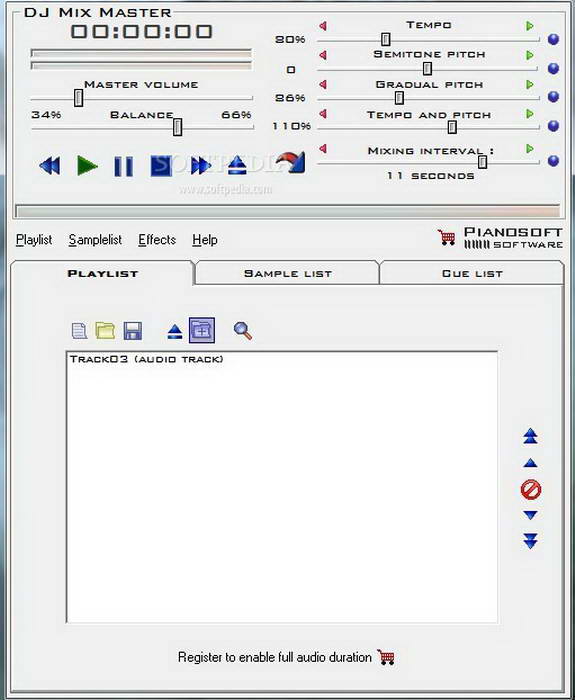Click the Register to enable full audio duration link
Viewport: 575px width, 700px height.
click(275, 657)
